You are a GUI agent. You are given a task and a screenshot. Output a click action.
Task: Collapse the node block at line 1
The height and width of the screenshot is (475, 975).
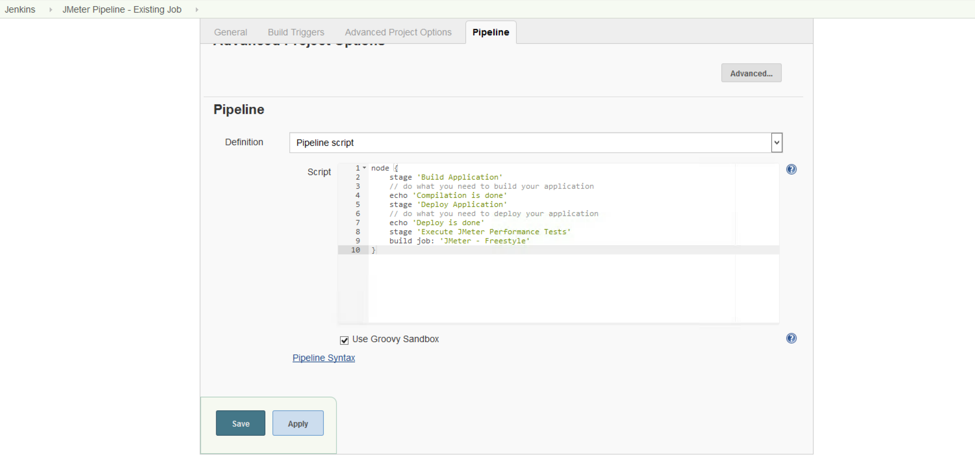pyautogui.click(x=365, y=168)
